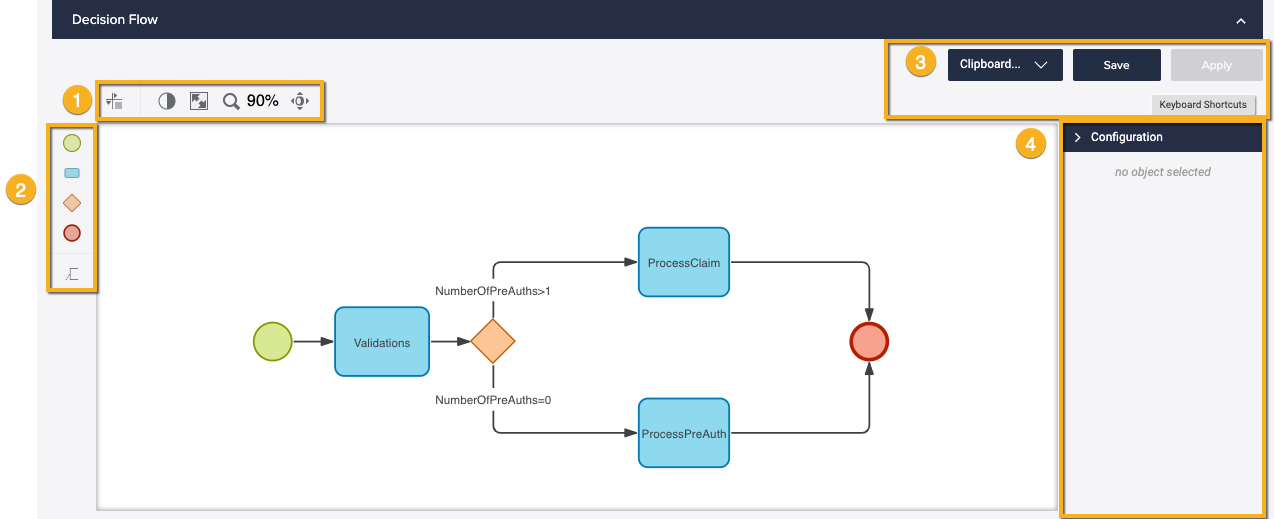Viewport: 1274px width, 519px height.
Task: Expand the Configuration panel chevron
Action: tap(1077, 138)
